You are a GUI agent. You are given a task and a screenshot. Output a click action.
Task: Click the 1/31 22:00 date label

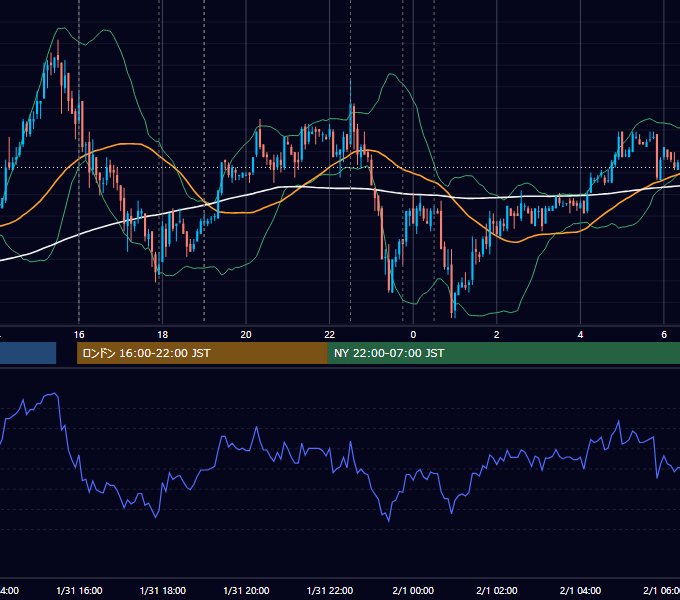point(330,591)
